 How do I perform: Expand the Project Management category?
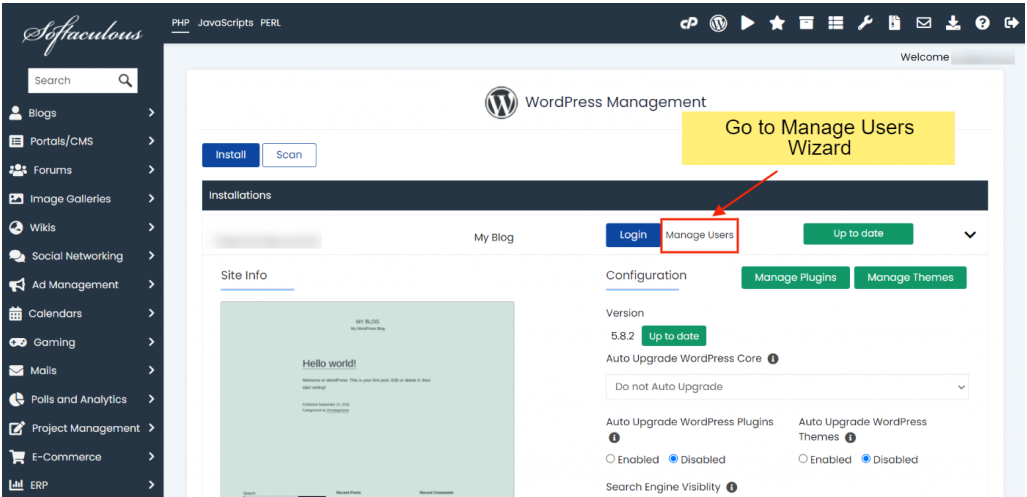coord(151,428)
